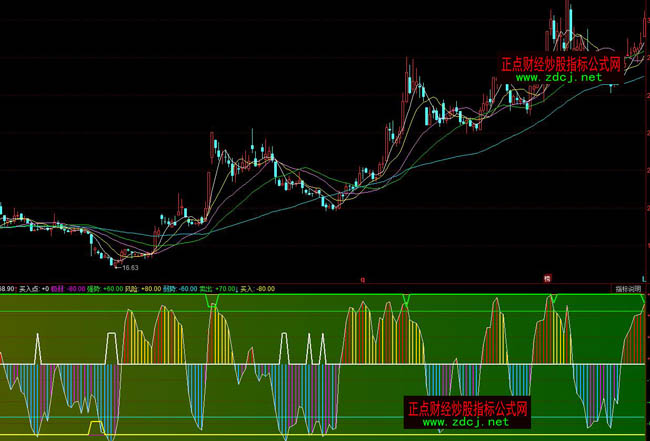This screenshot has height=441, width=650.
Task: Select the 买入 -80.00 indicator value
Action: [257, 288]
